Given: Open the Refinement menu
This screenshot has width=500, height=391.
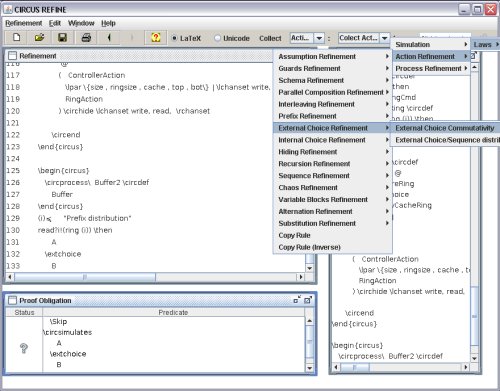Looking at the screenshot, I should pos(24,23).
